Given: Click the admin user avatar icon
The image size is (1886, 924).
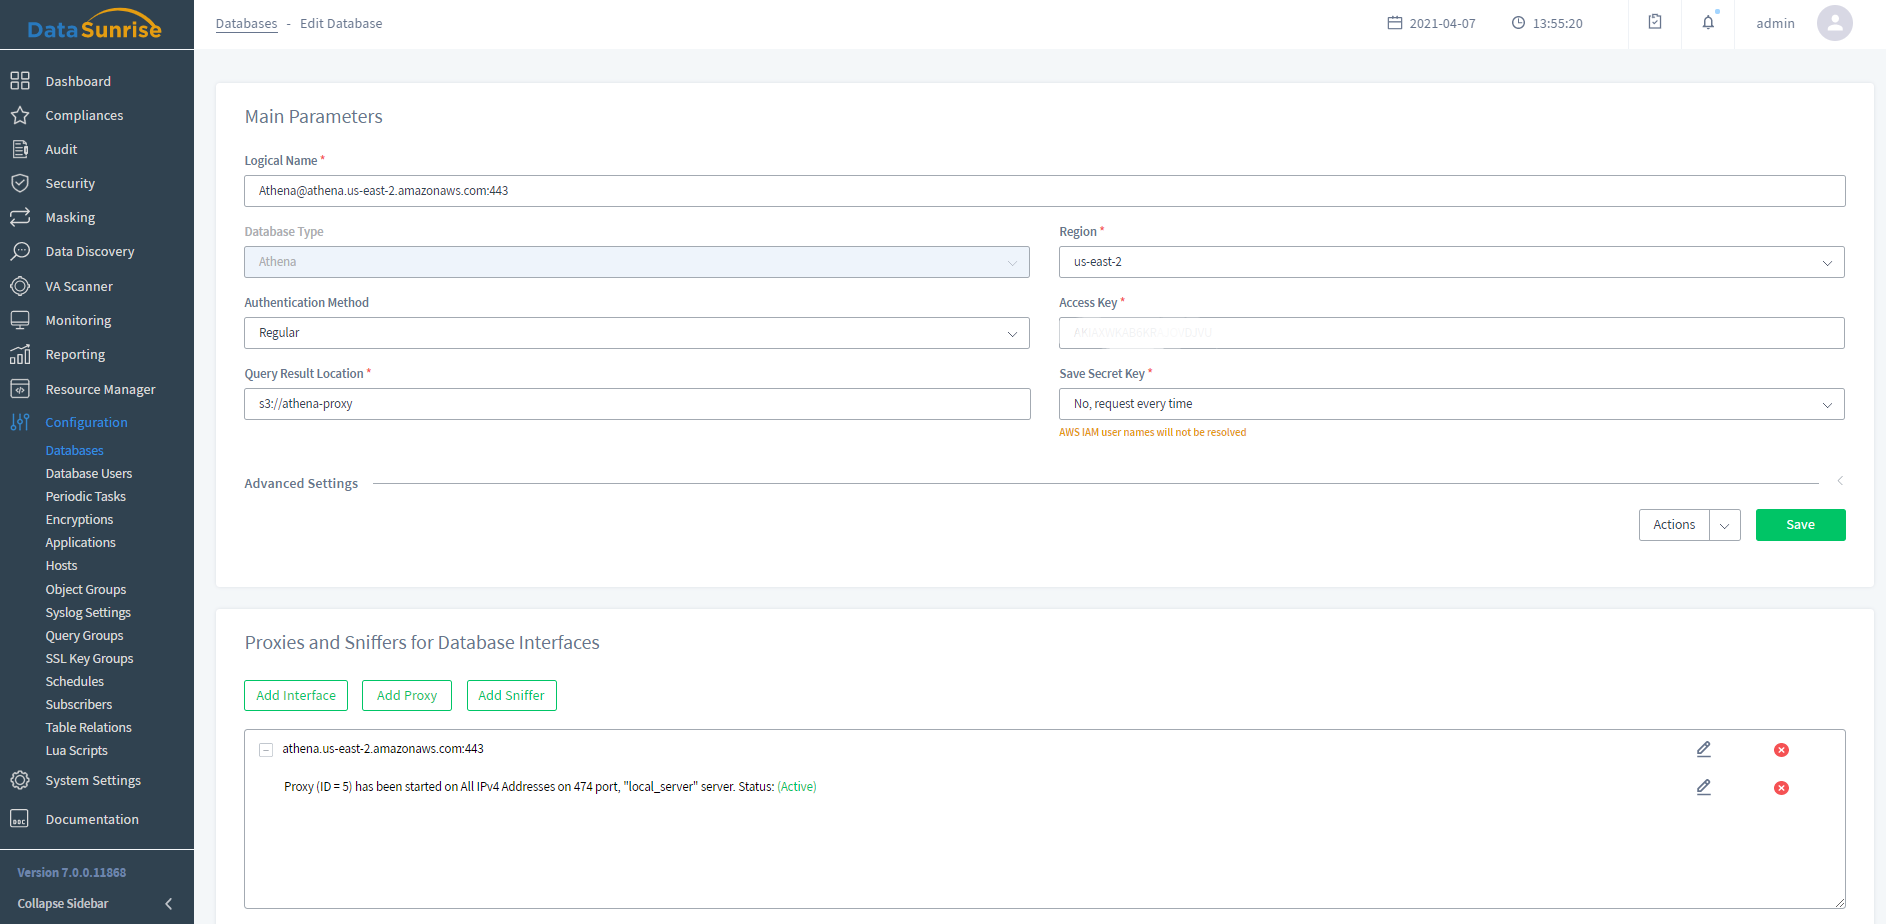Looking at the screenshot, I should [x=1834, y=23].
